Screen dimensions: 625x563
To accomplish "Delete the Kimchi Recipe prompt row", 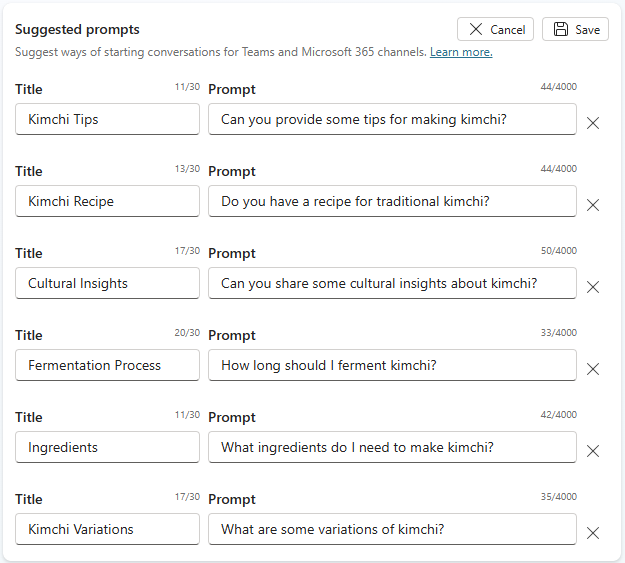I will tap(592, 205).
